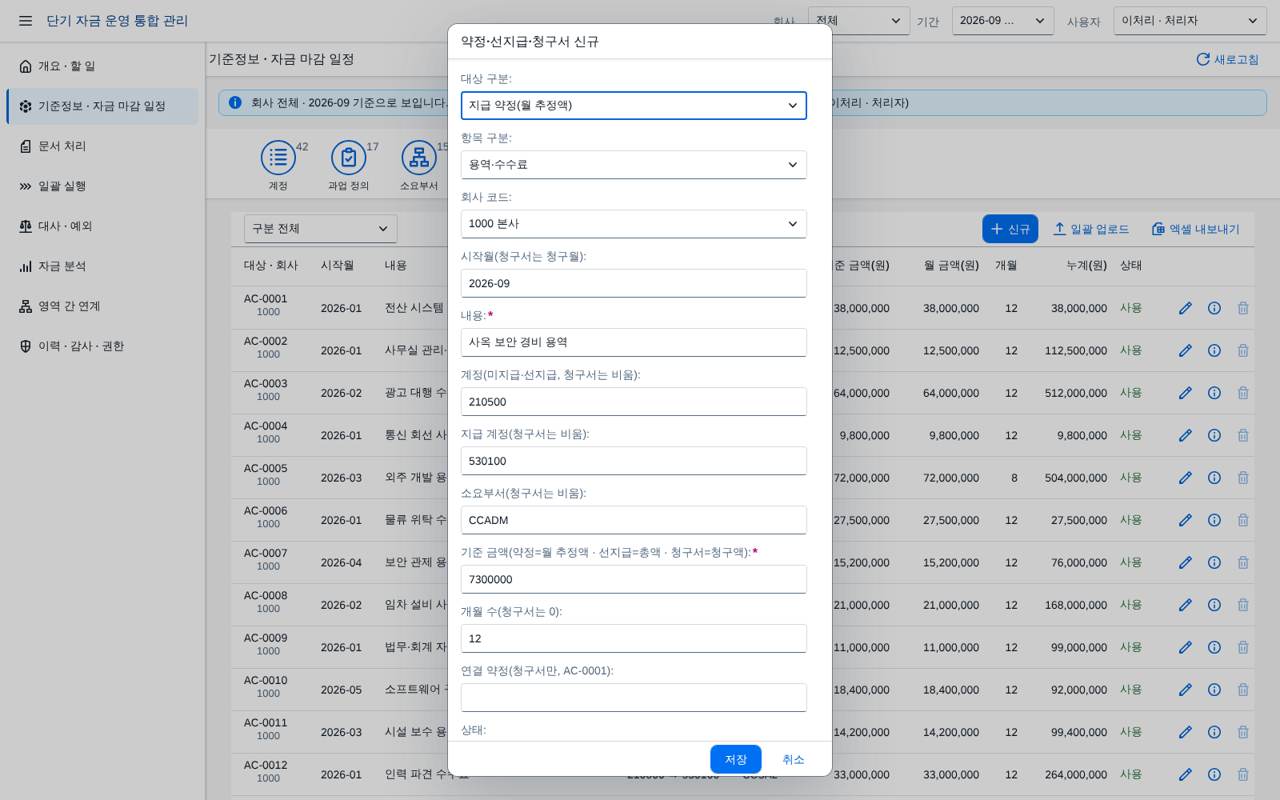Click the 저장 button in the dialog

point(736,759)
